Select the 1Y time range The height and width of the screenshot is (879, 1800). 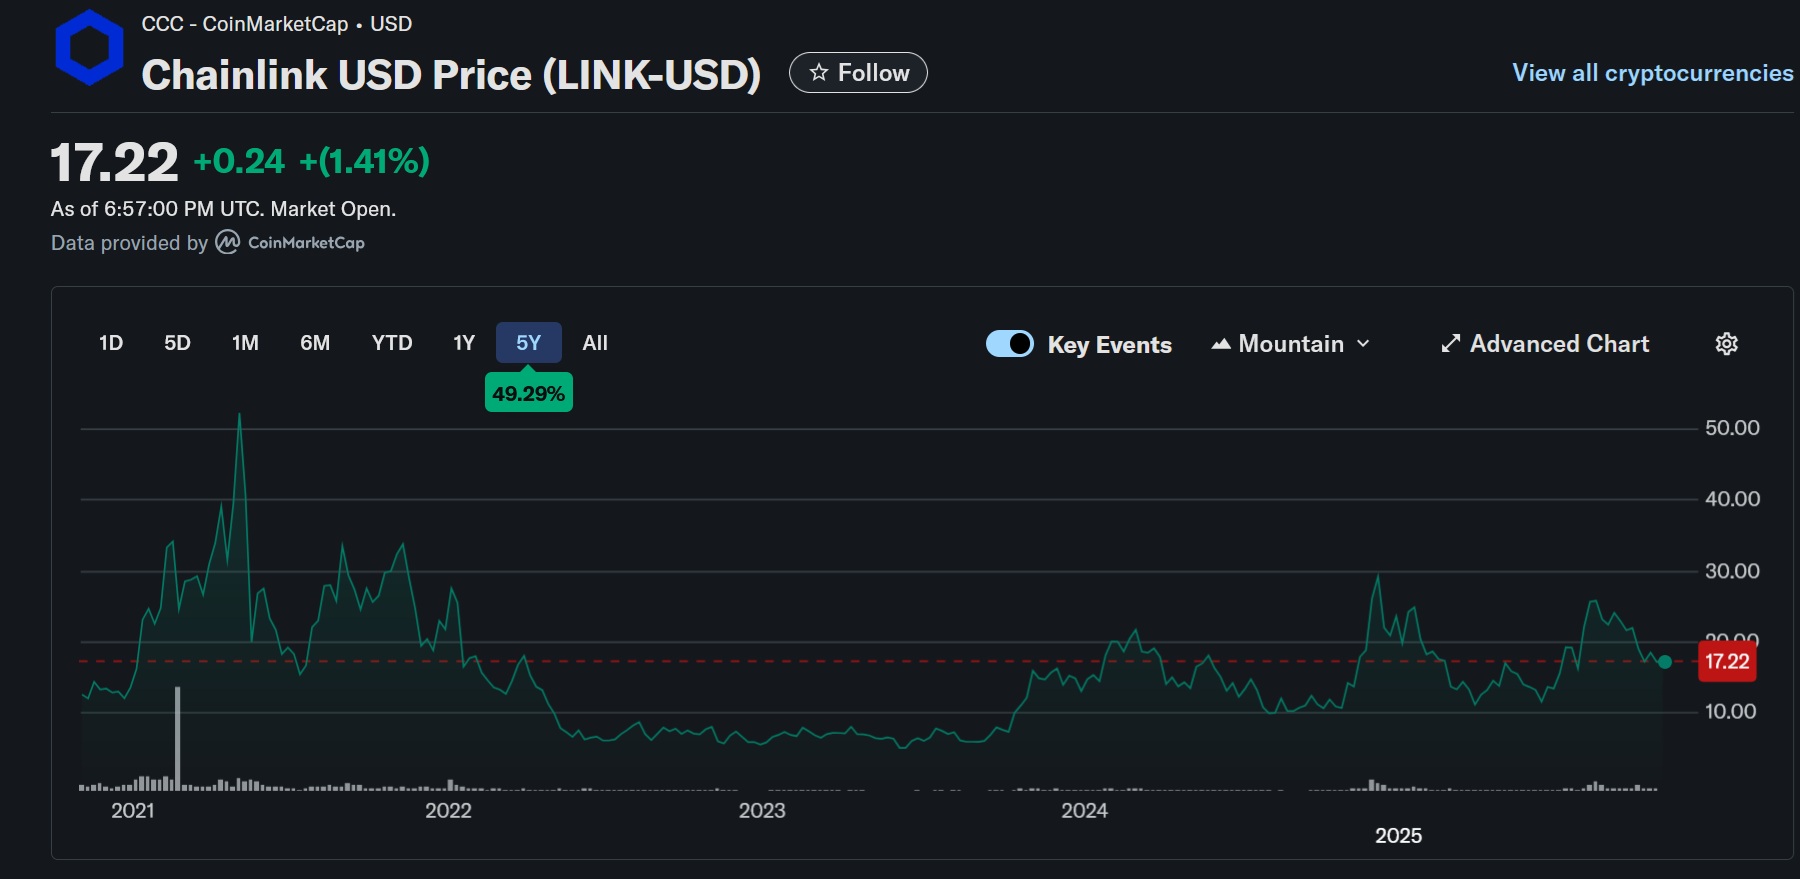(x=464, y=343)
